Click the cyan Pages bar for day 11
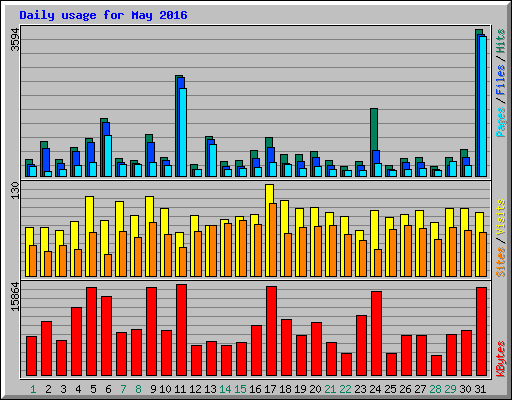The width and height of the screenshot is (512, 400). 183,132
